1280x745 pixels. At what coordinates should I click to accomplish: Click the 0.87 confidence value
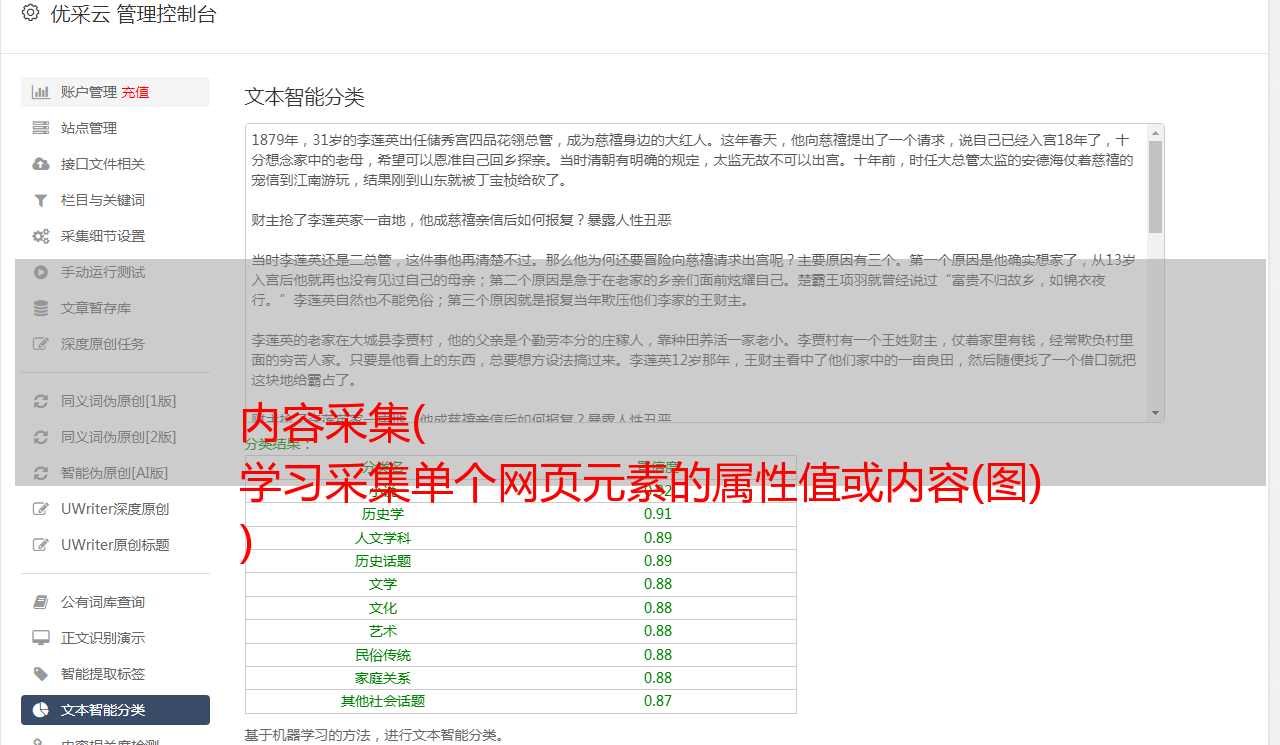[x=658, y=701]
